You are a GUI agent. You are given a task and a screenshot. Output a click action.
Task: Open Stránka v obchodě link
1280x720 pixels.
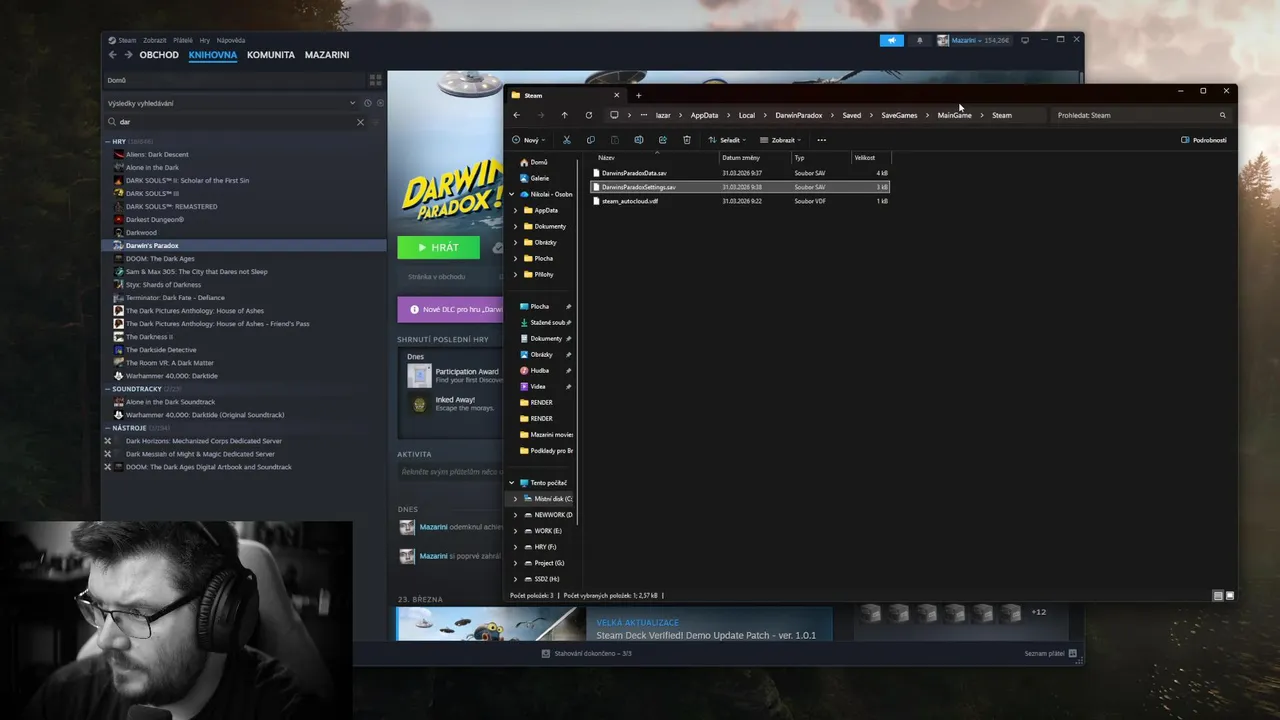(x=437, y=277)
